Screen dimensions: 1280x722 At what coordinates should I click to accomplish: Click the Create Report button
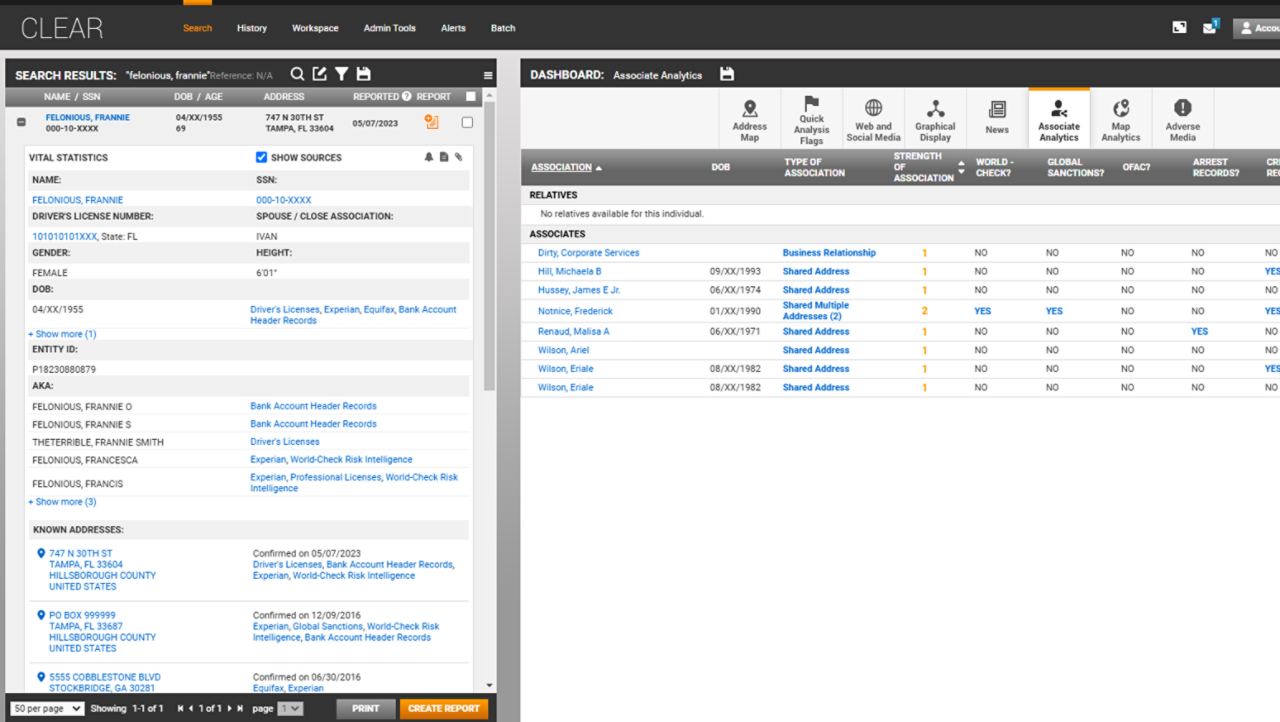click(444, 708)
